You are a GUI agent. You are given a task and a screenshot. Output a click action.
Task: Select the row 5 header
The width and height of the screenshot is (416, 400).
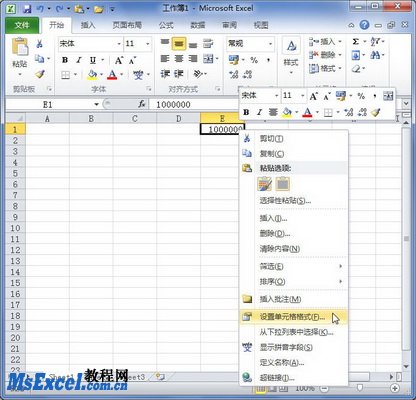click(x=15, y=173)
